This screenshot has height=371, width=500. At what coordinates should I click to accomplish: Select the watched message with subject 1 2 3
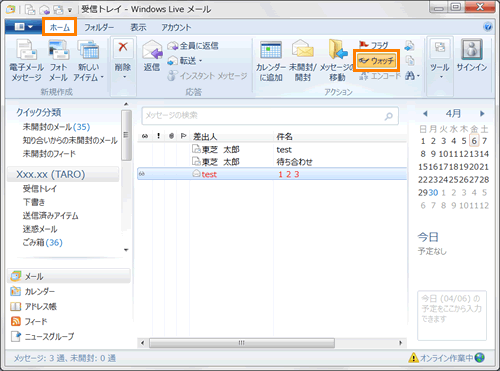272,174
